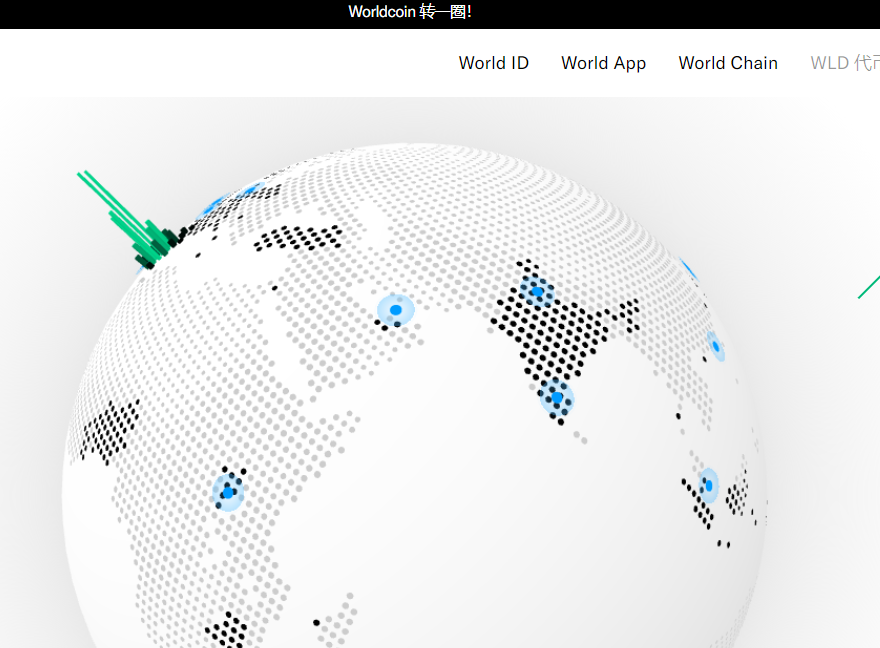Go to the World Chain page
The image size is (880, 648).
(727, 63)
